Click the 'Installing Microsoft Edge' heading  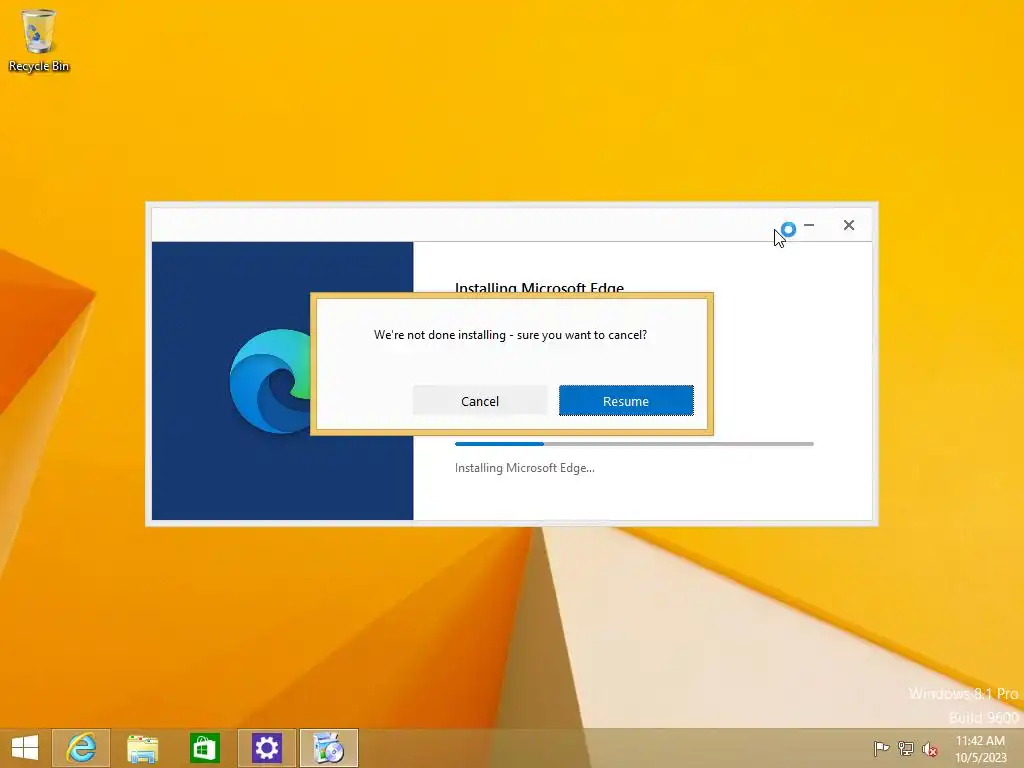click(x=539, y=287)
